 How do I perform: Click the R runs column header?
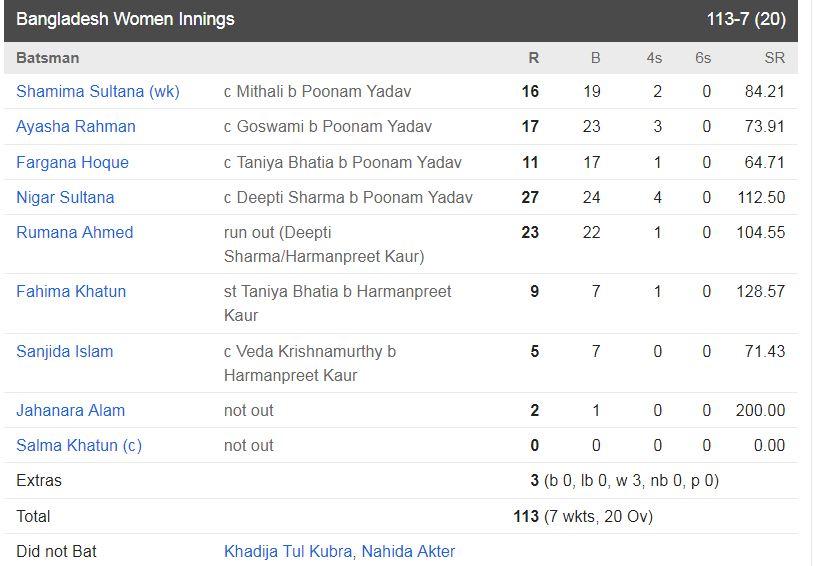tap(534, 58)
